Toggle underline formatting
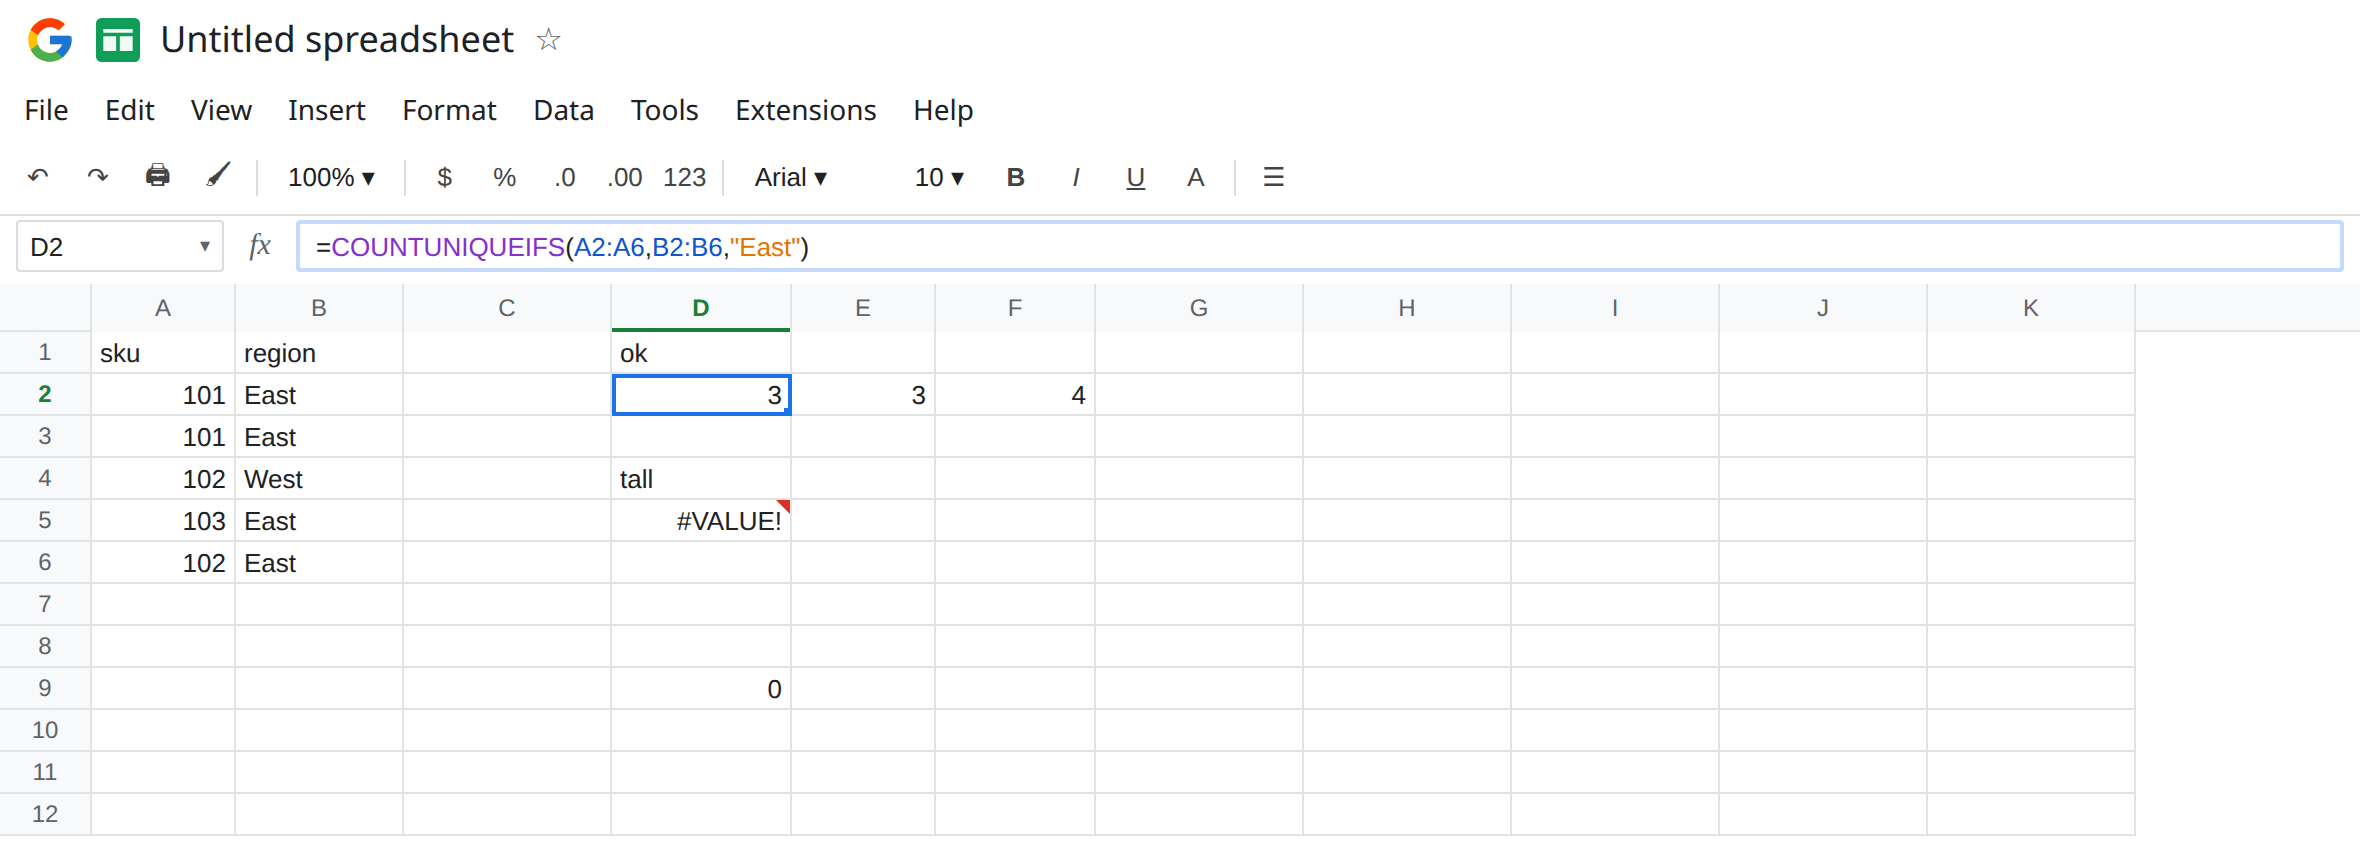 [x=1135, y=178]
